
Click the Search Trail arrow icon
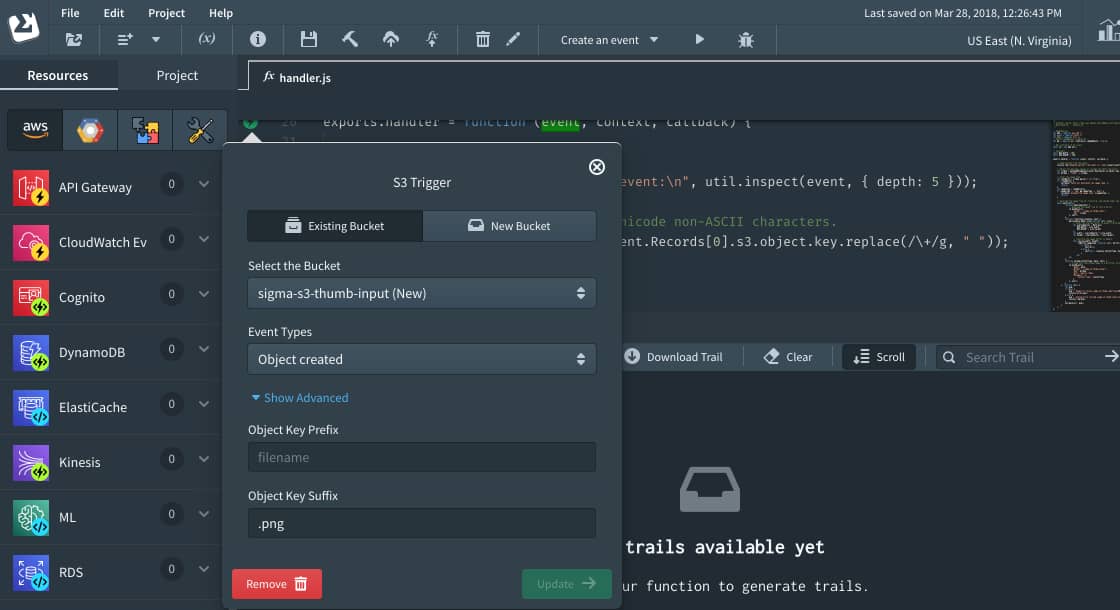pyautogui.click(x=1111, y=356)
